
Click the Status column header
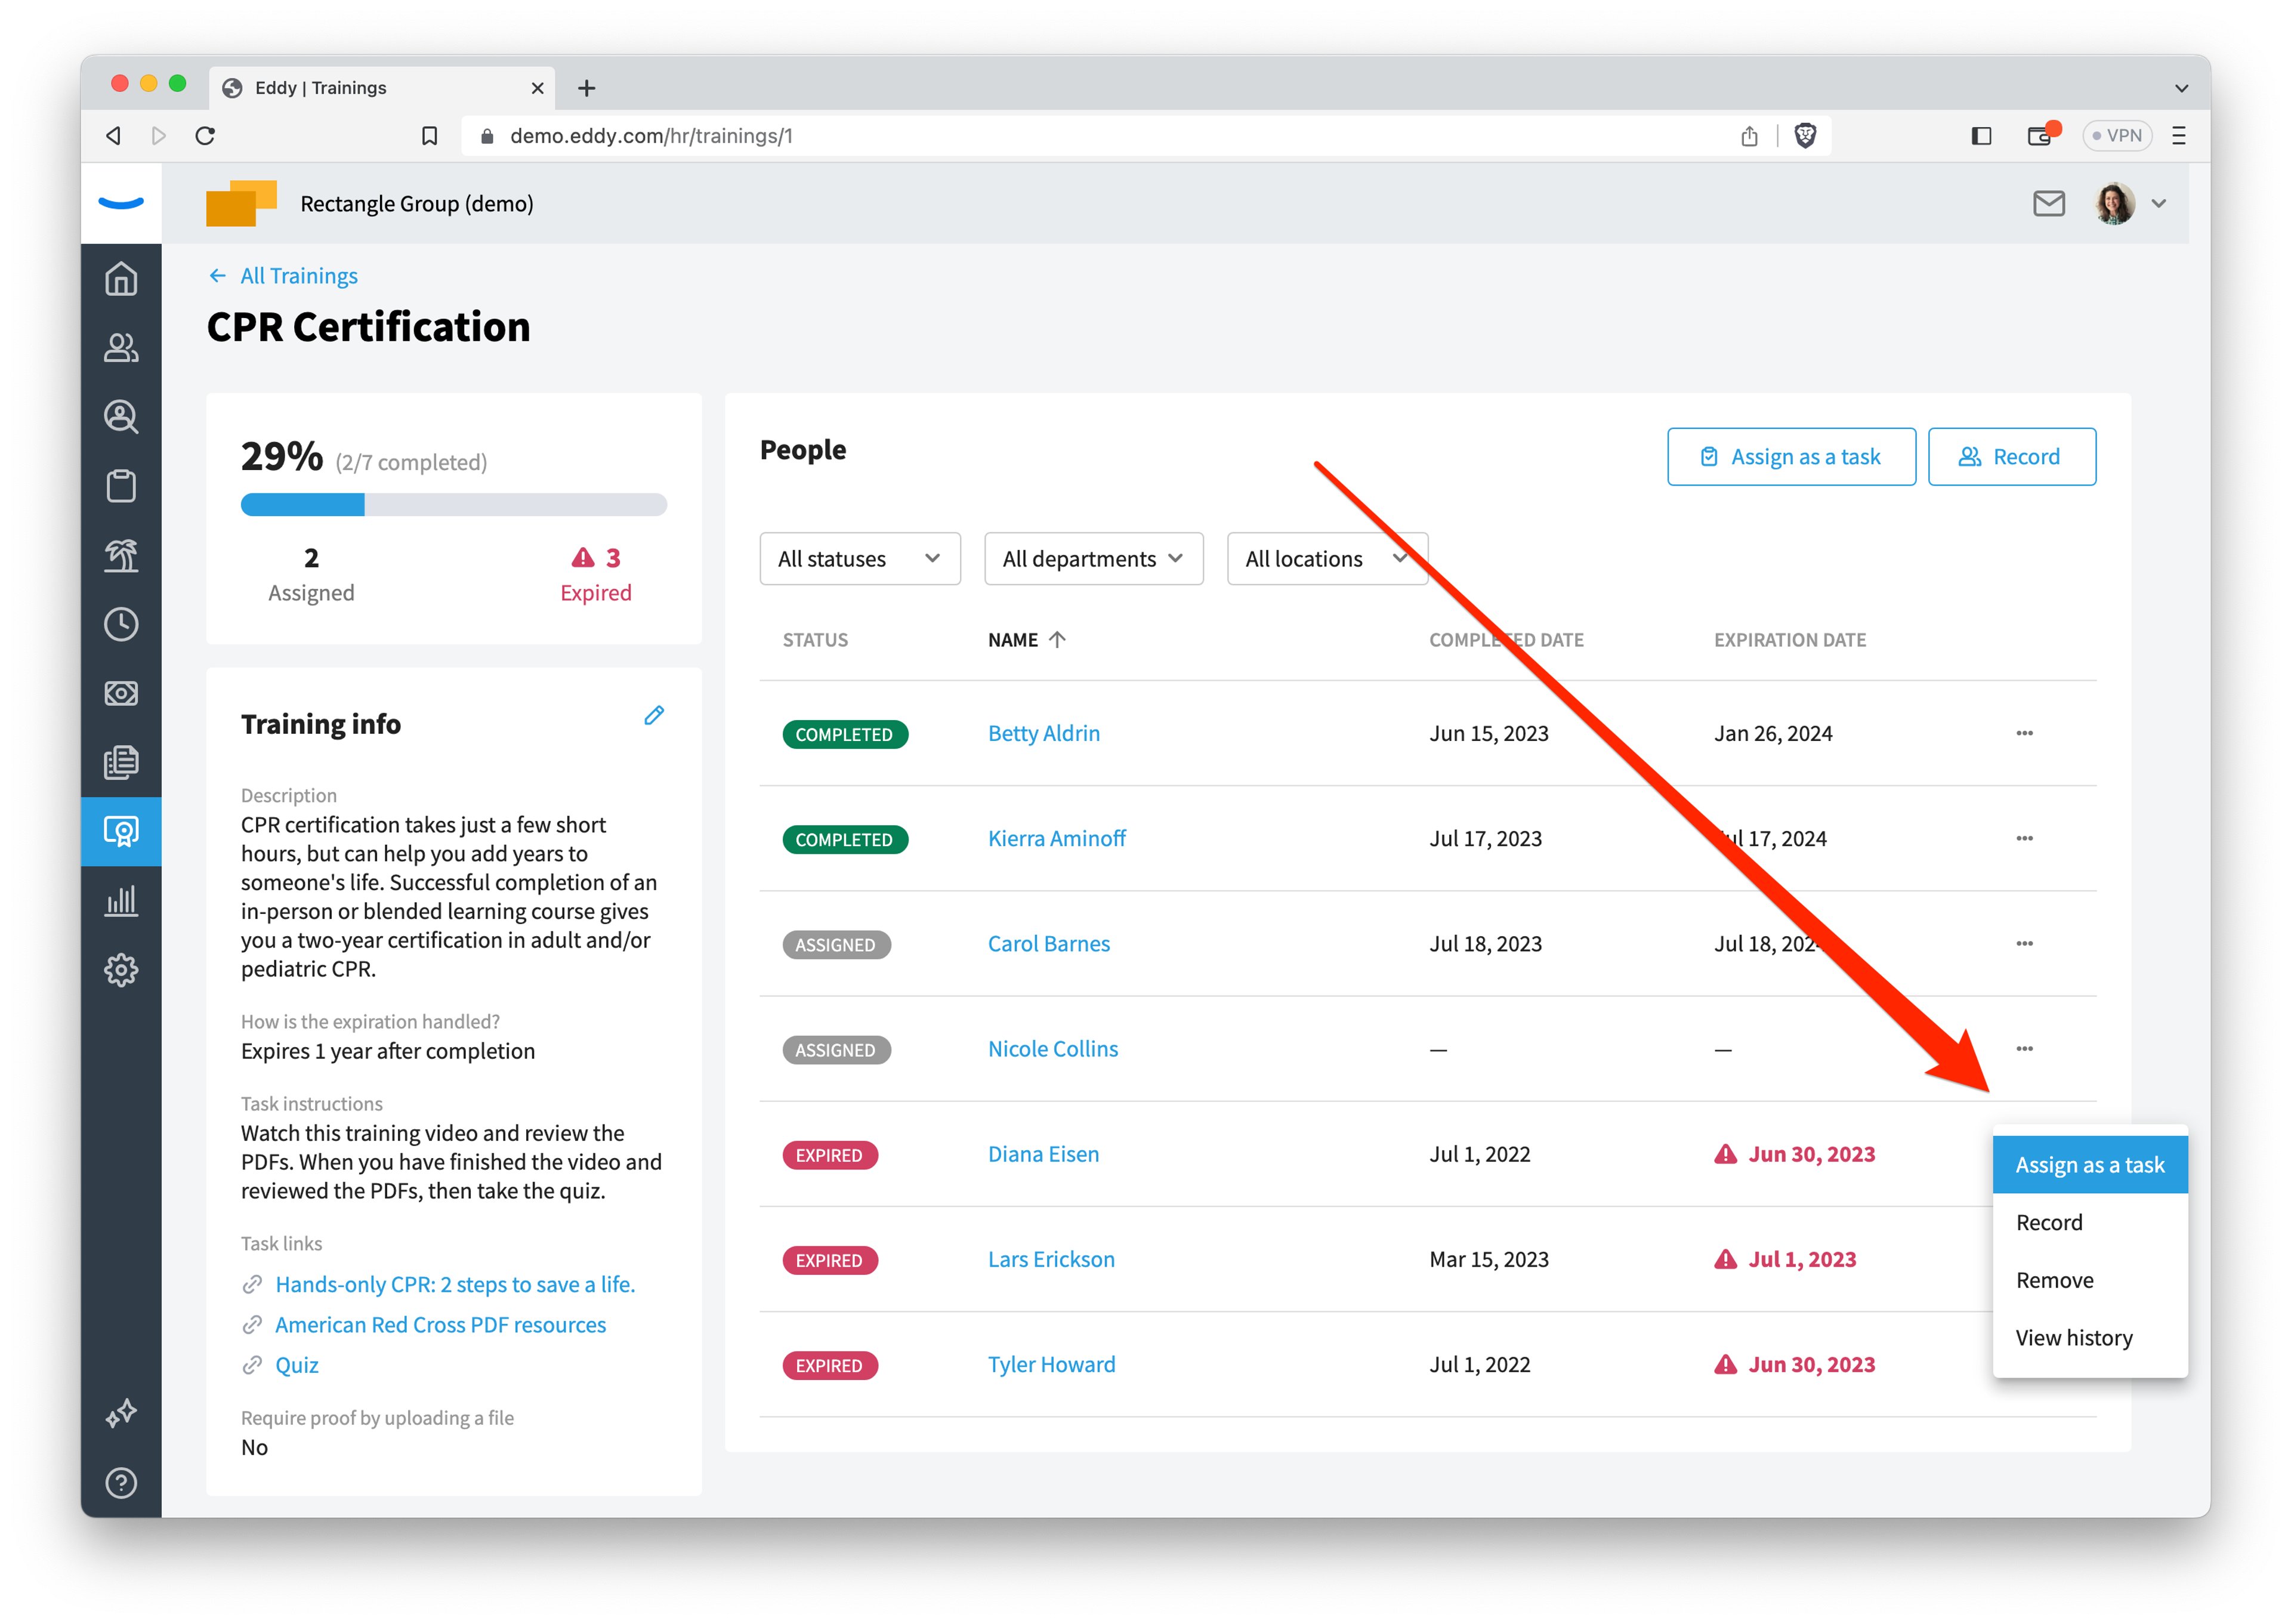(x=814, y=639)
